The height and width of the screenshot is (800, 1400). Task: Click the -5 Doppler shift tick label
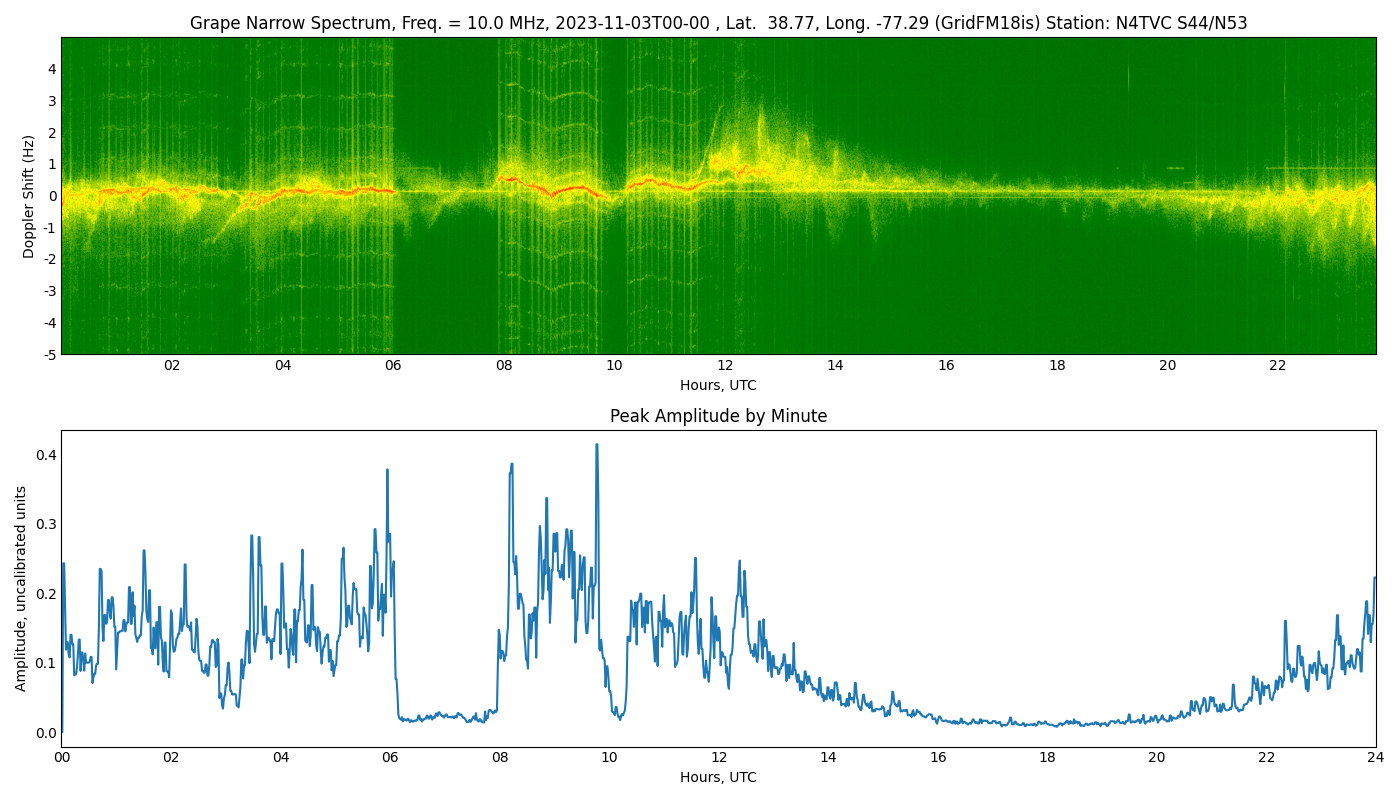pos(49,354)
